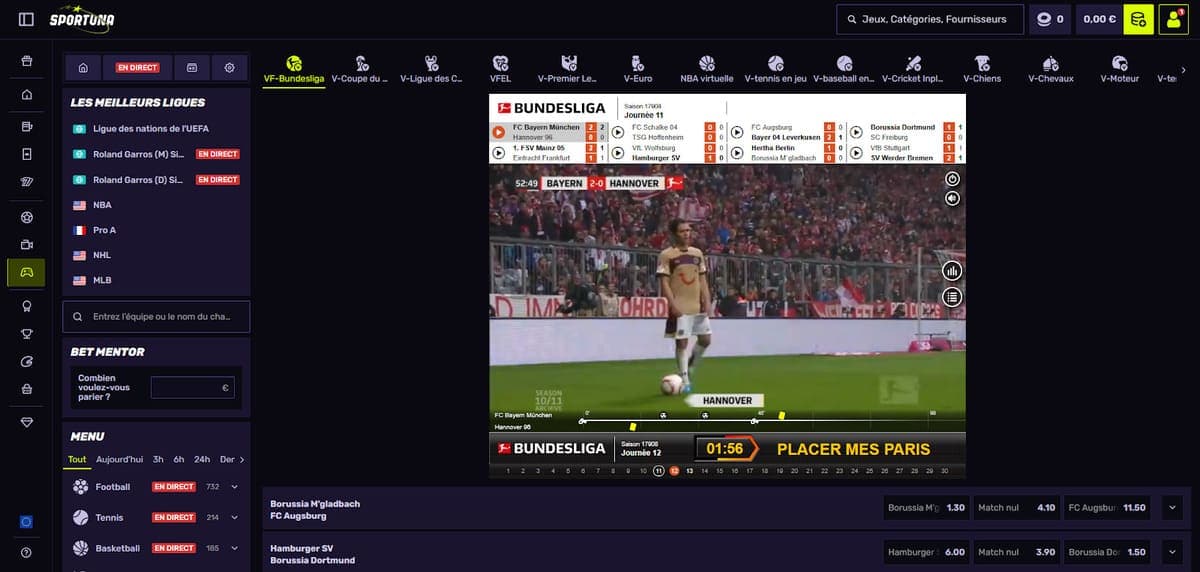Focus the Bet Mentor amount field

click(x=193, y=388)
